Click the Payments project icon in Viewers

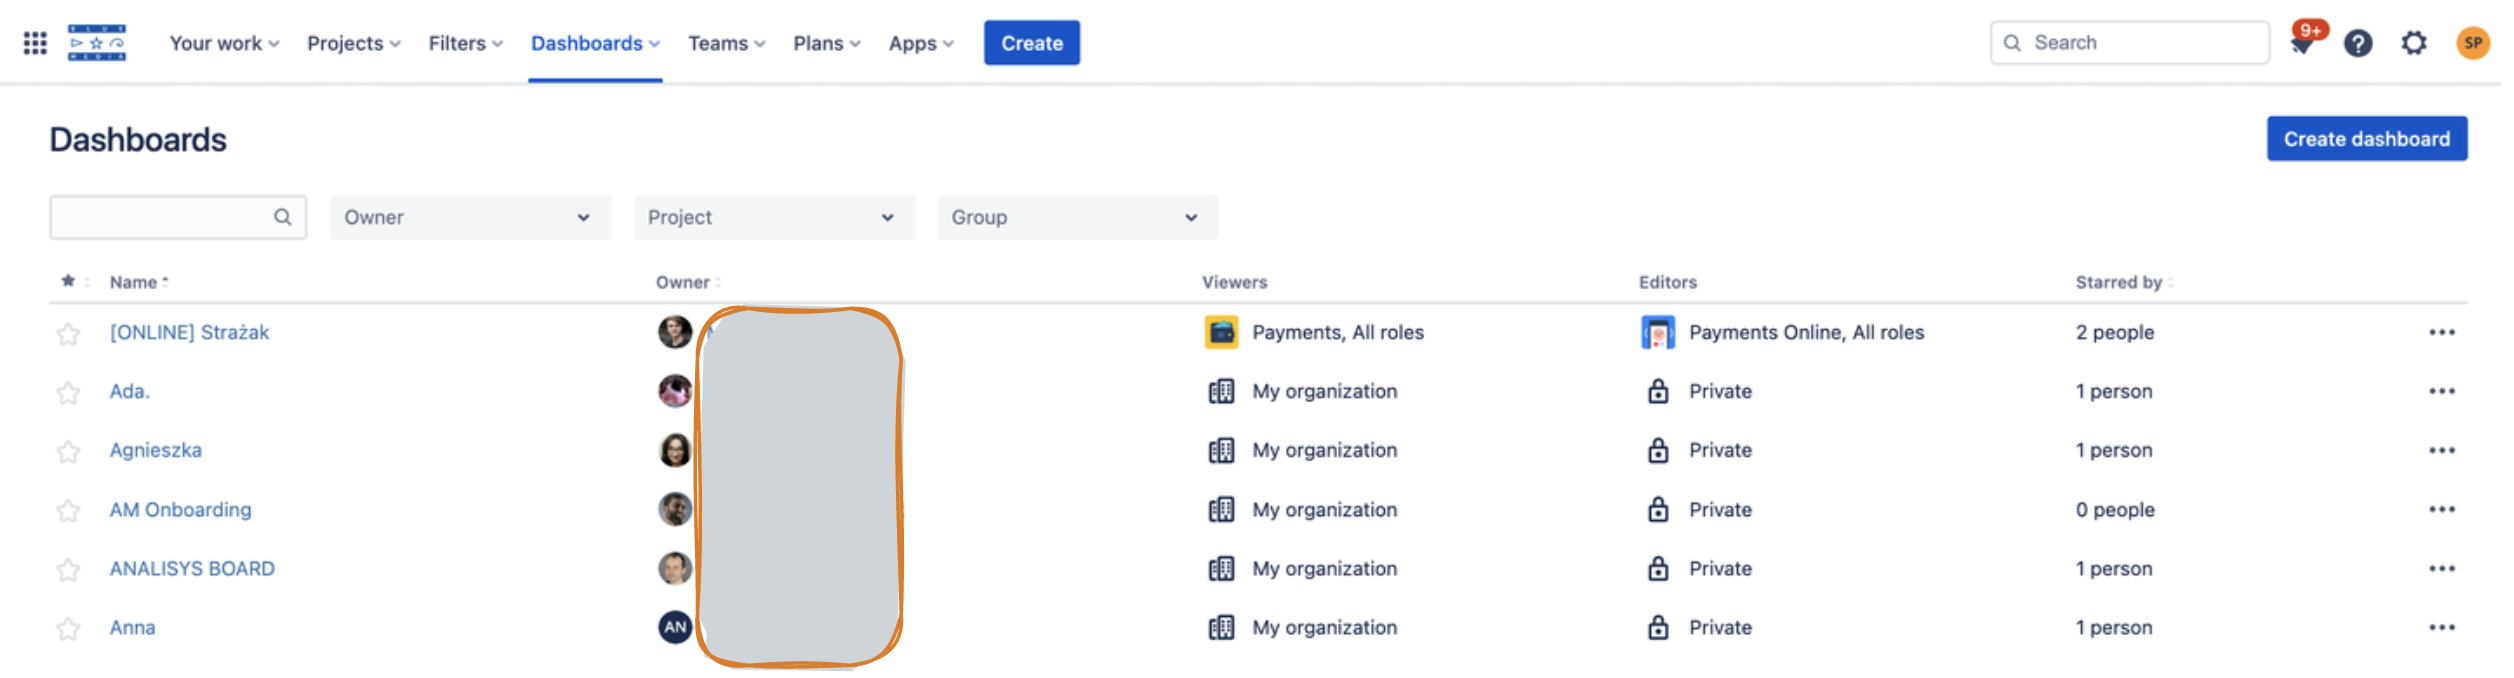[1221, 333]
